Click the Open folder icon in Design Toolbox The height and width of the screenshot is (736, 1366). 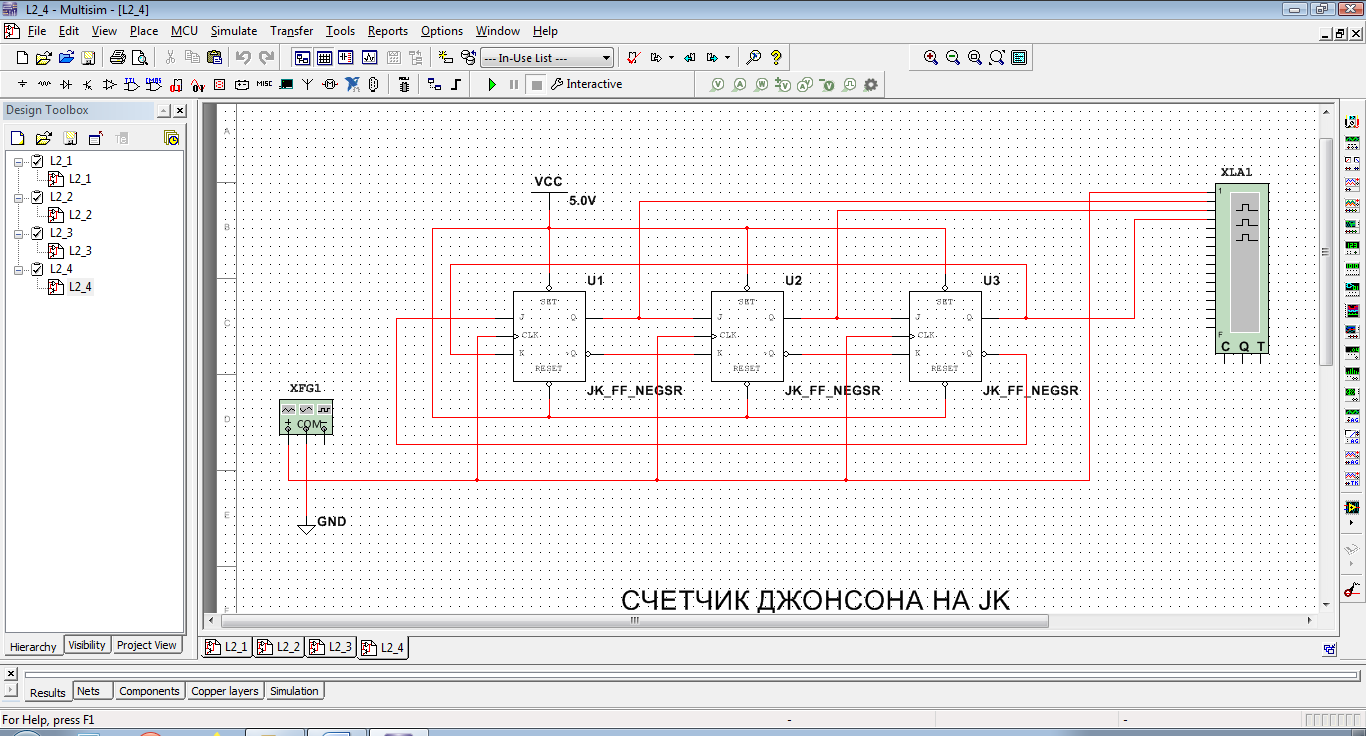click(x=43, y=138)
